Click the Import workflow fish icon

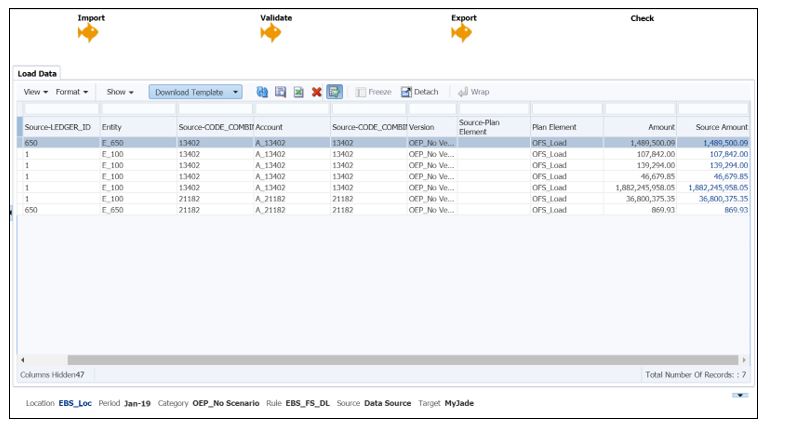point(89,34)
